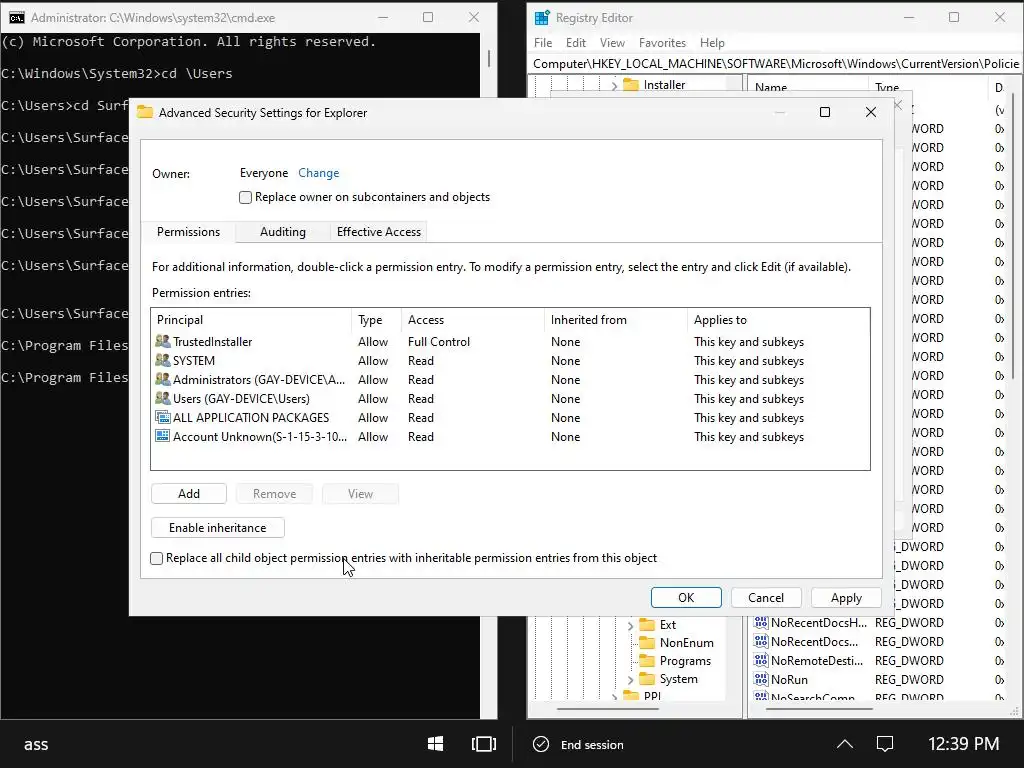
Task: Open Registry Editor View menu
Action: pos(612,42)
